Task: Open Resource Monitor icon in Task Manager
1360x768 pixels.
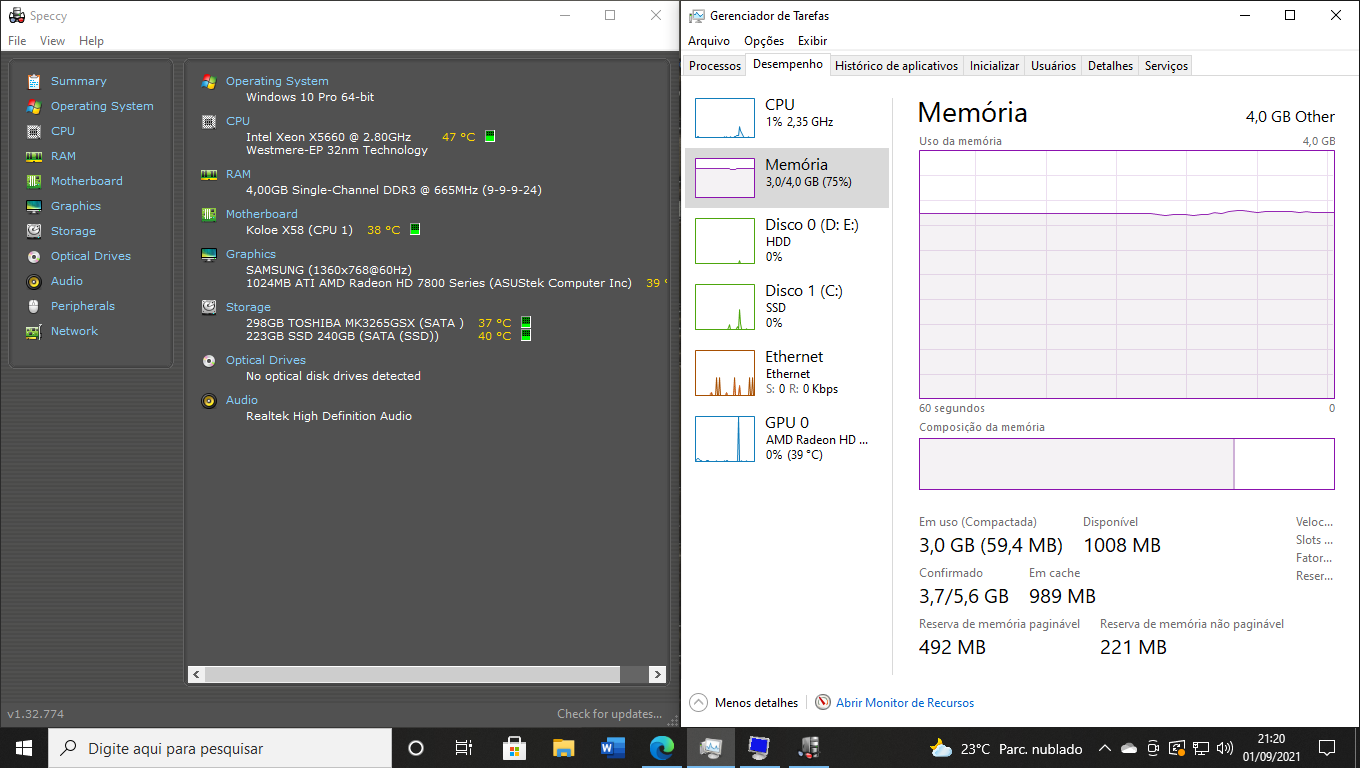Action: point(823,703)
